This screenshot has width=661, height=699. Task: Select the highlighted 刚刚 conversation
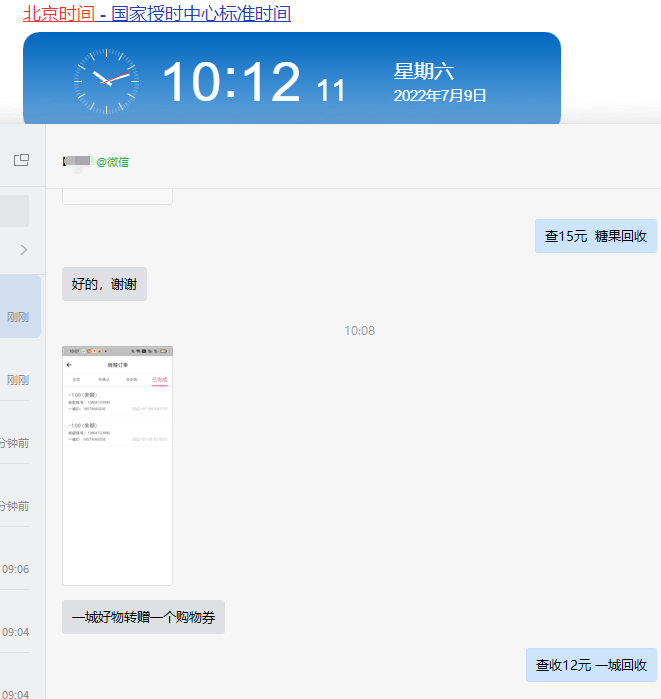point(21,306)
